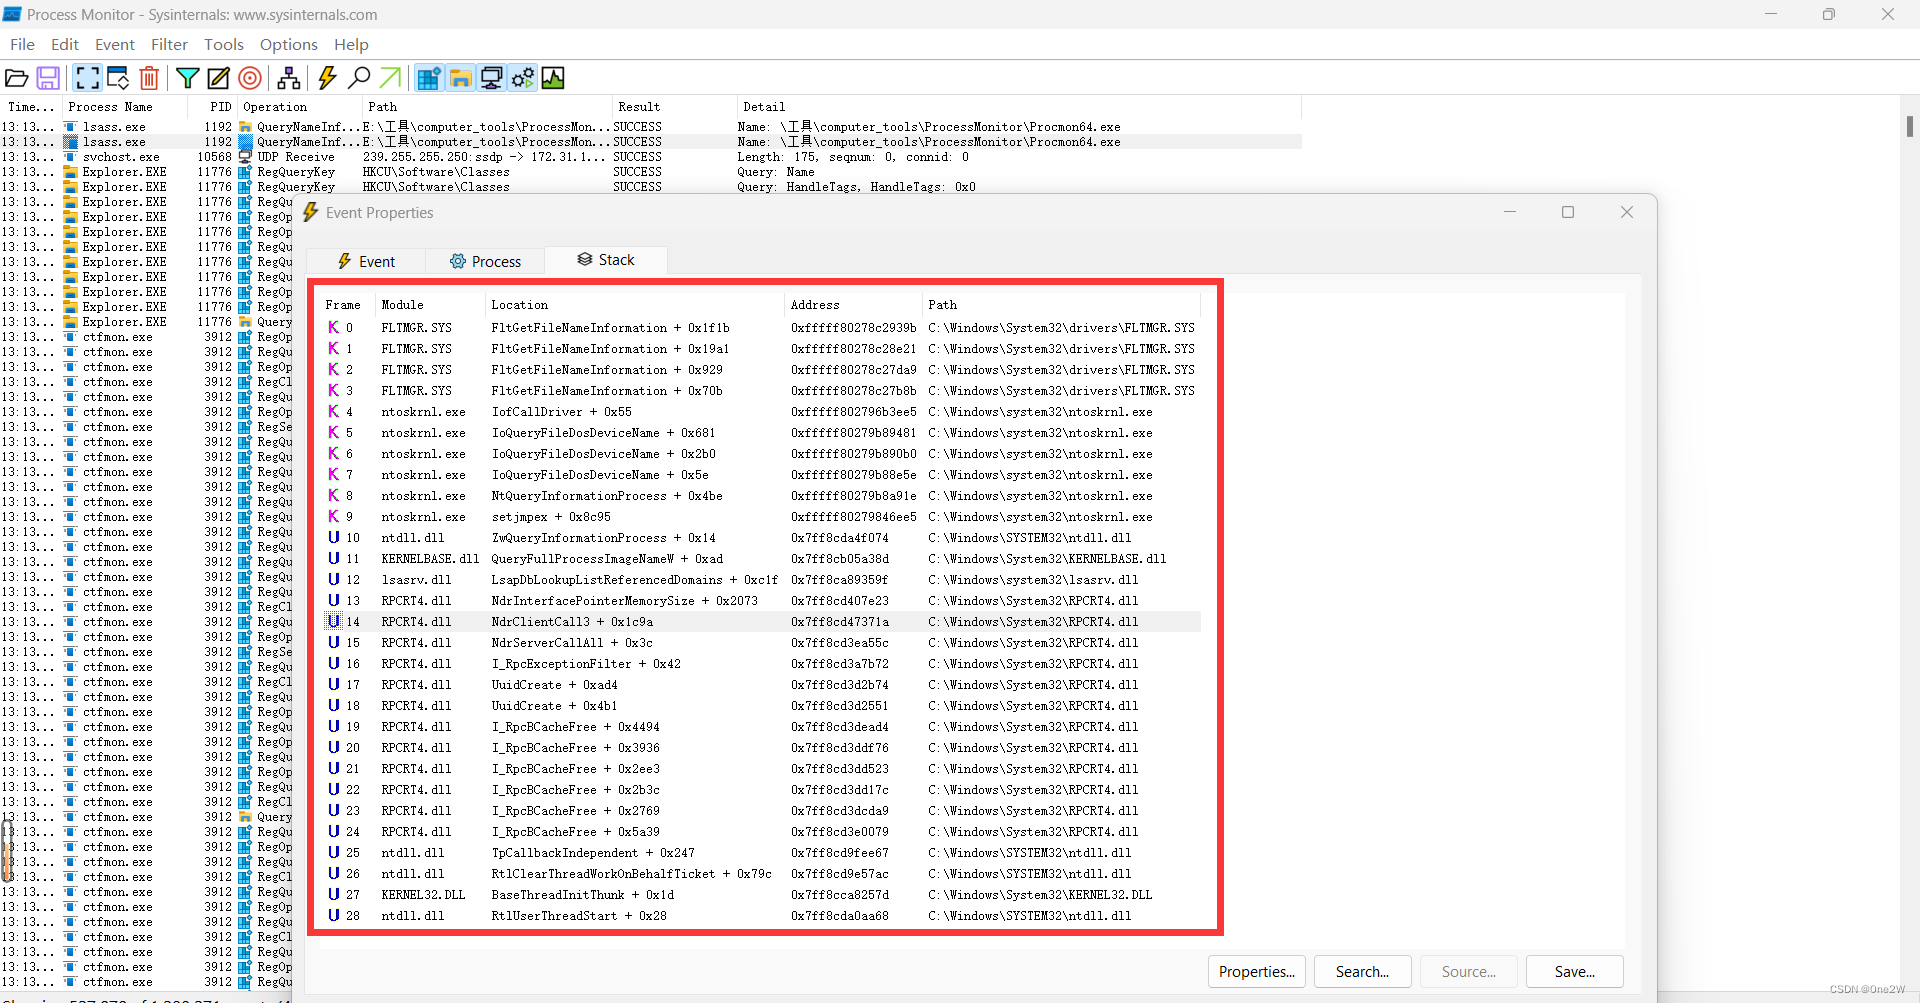
Task: Select frame 27 KERNEL32.DLL BaseThreadInitThunk row
Action: click(x=759, y=895)
